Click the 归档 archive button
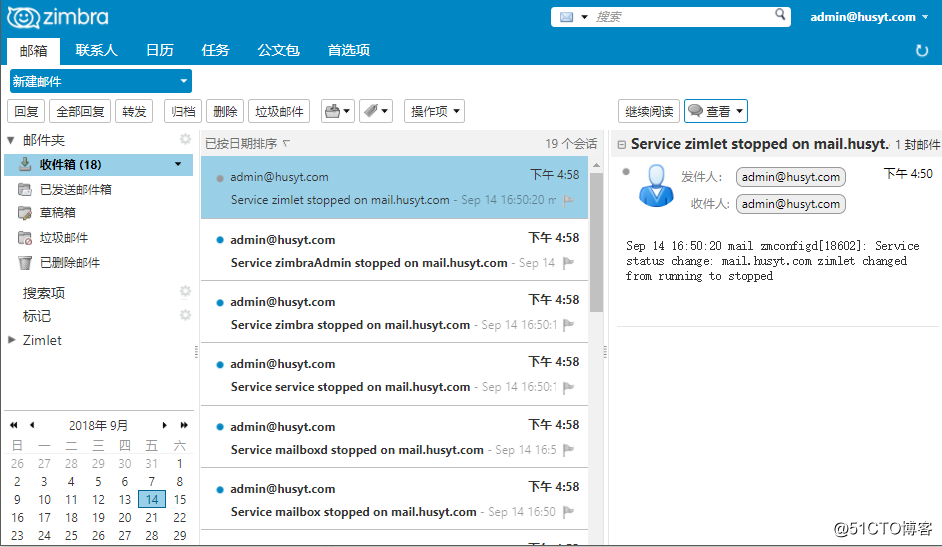 [x=183, y=111]
